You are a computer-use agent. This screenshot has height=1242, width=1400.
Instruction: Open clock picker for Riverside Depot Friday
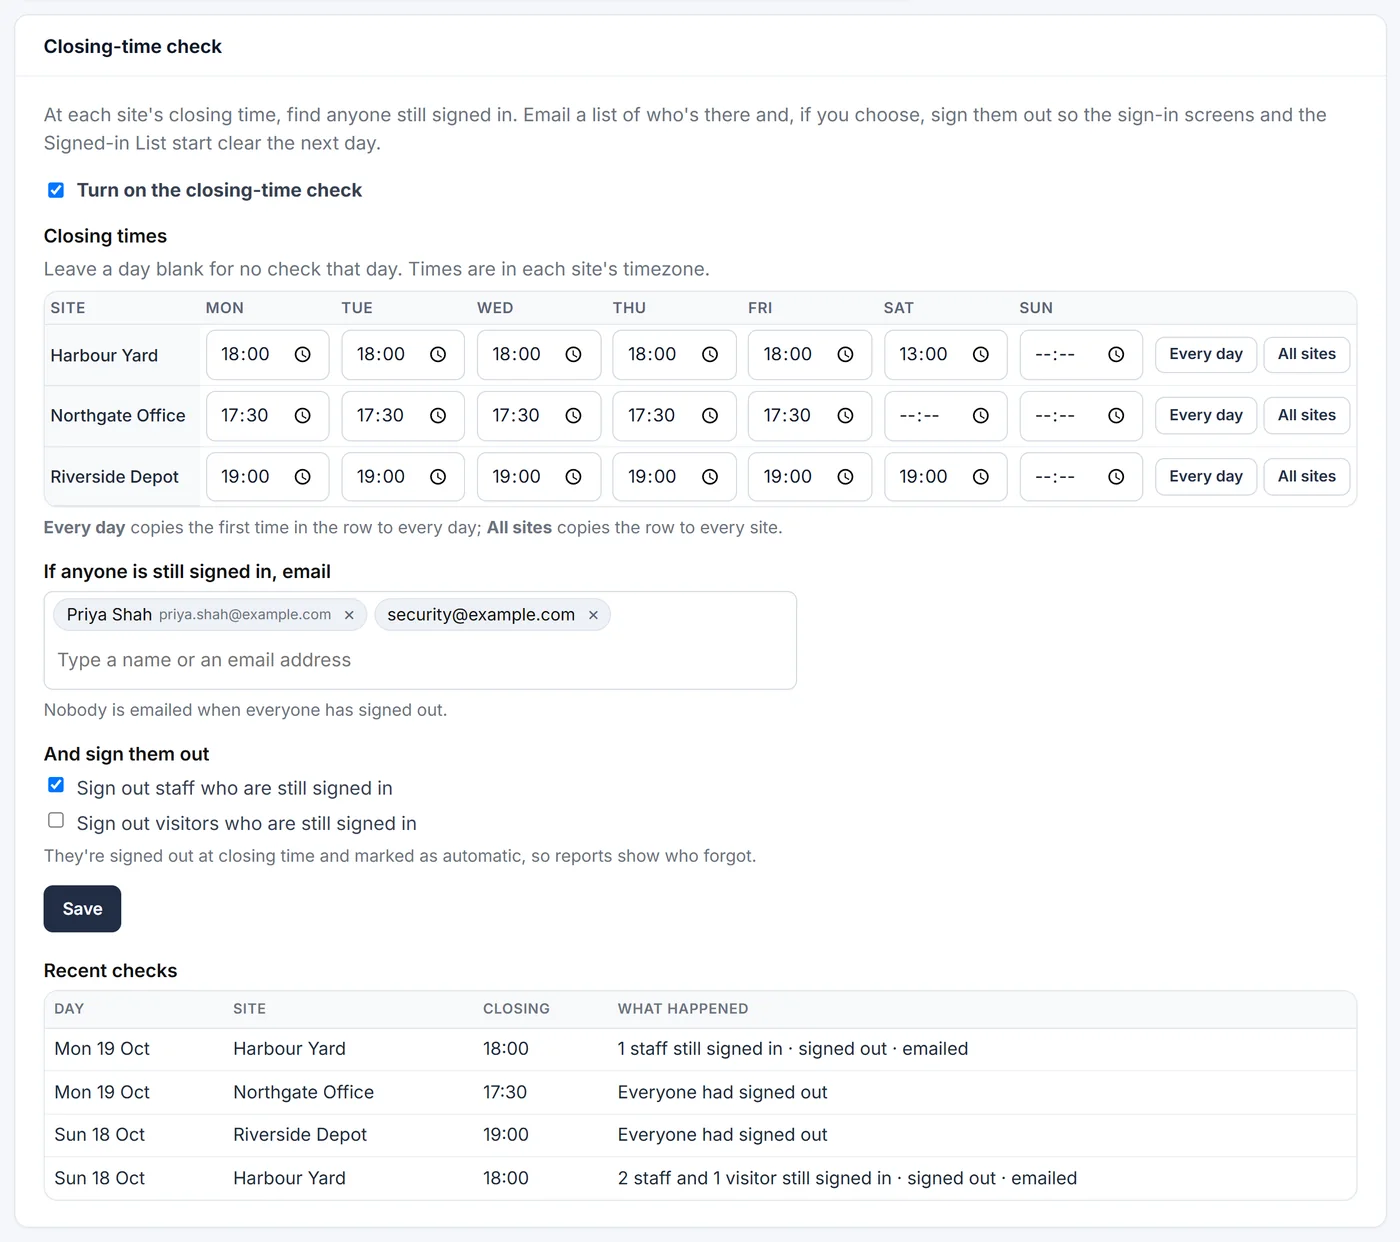click(845, 477)
